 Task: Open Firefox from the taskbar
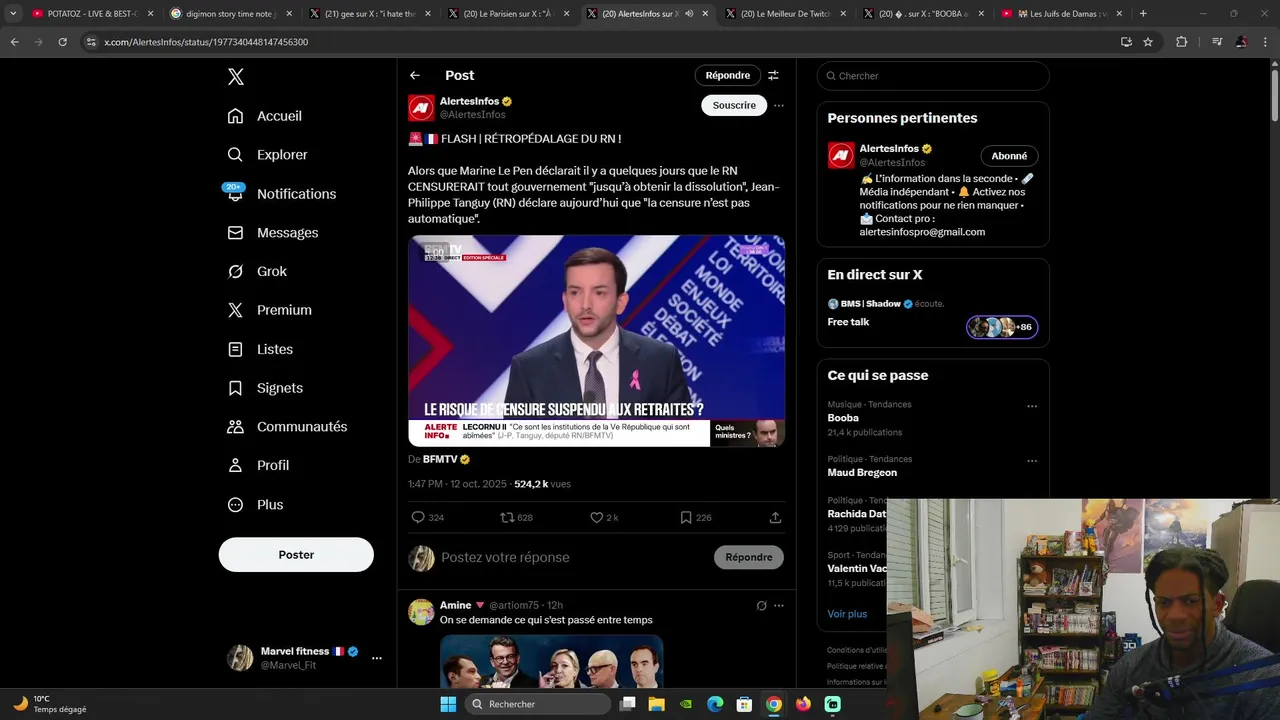click(803, 704)
